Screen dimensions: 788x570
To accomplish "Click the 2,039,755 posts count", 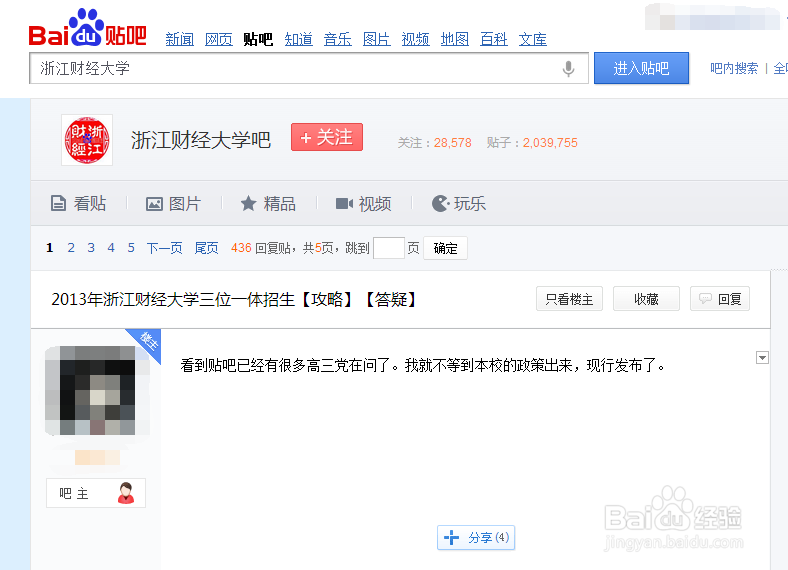I will point(550,143).
